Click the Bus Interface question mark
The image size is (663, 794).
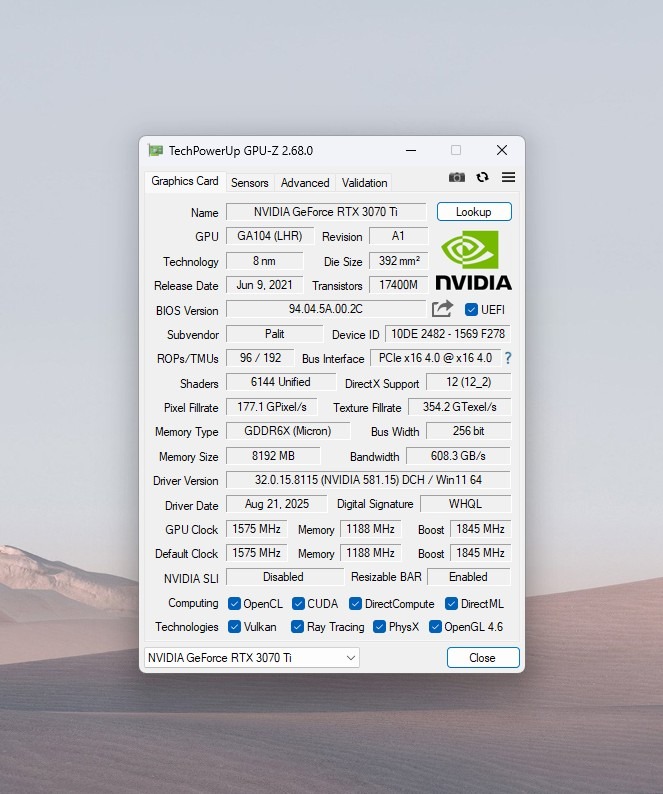point(508,359)
